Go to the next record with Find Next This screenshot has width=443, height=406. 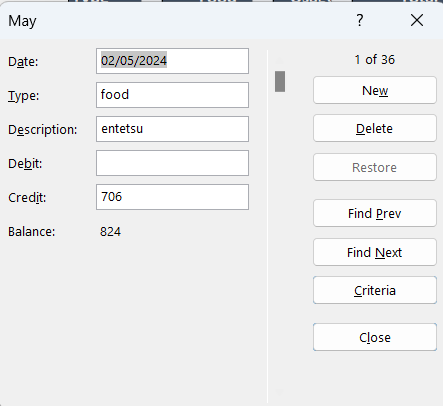pos(375,252)
